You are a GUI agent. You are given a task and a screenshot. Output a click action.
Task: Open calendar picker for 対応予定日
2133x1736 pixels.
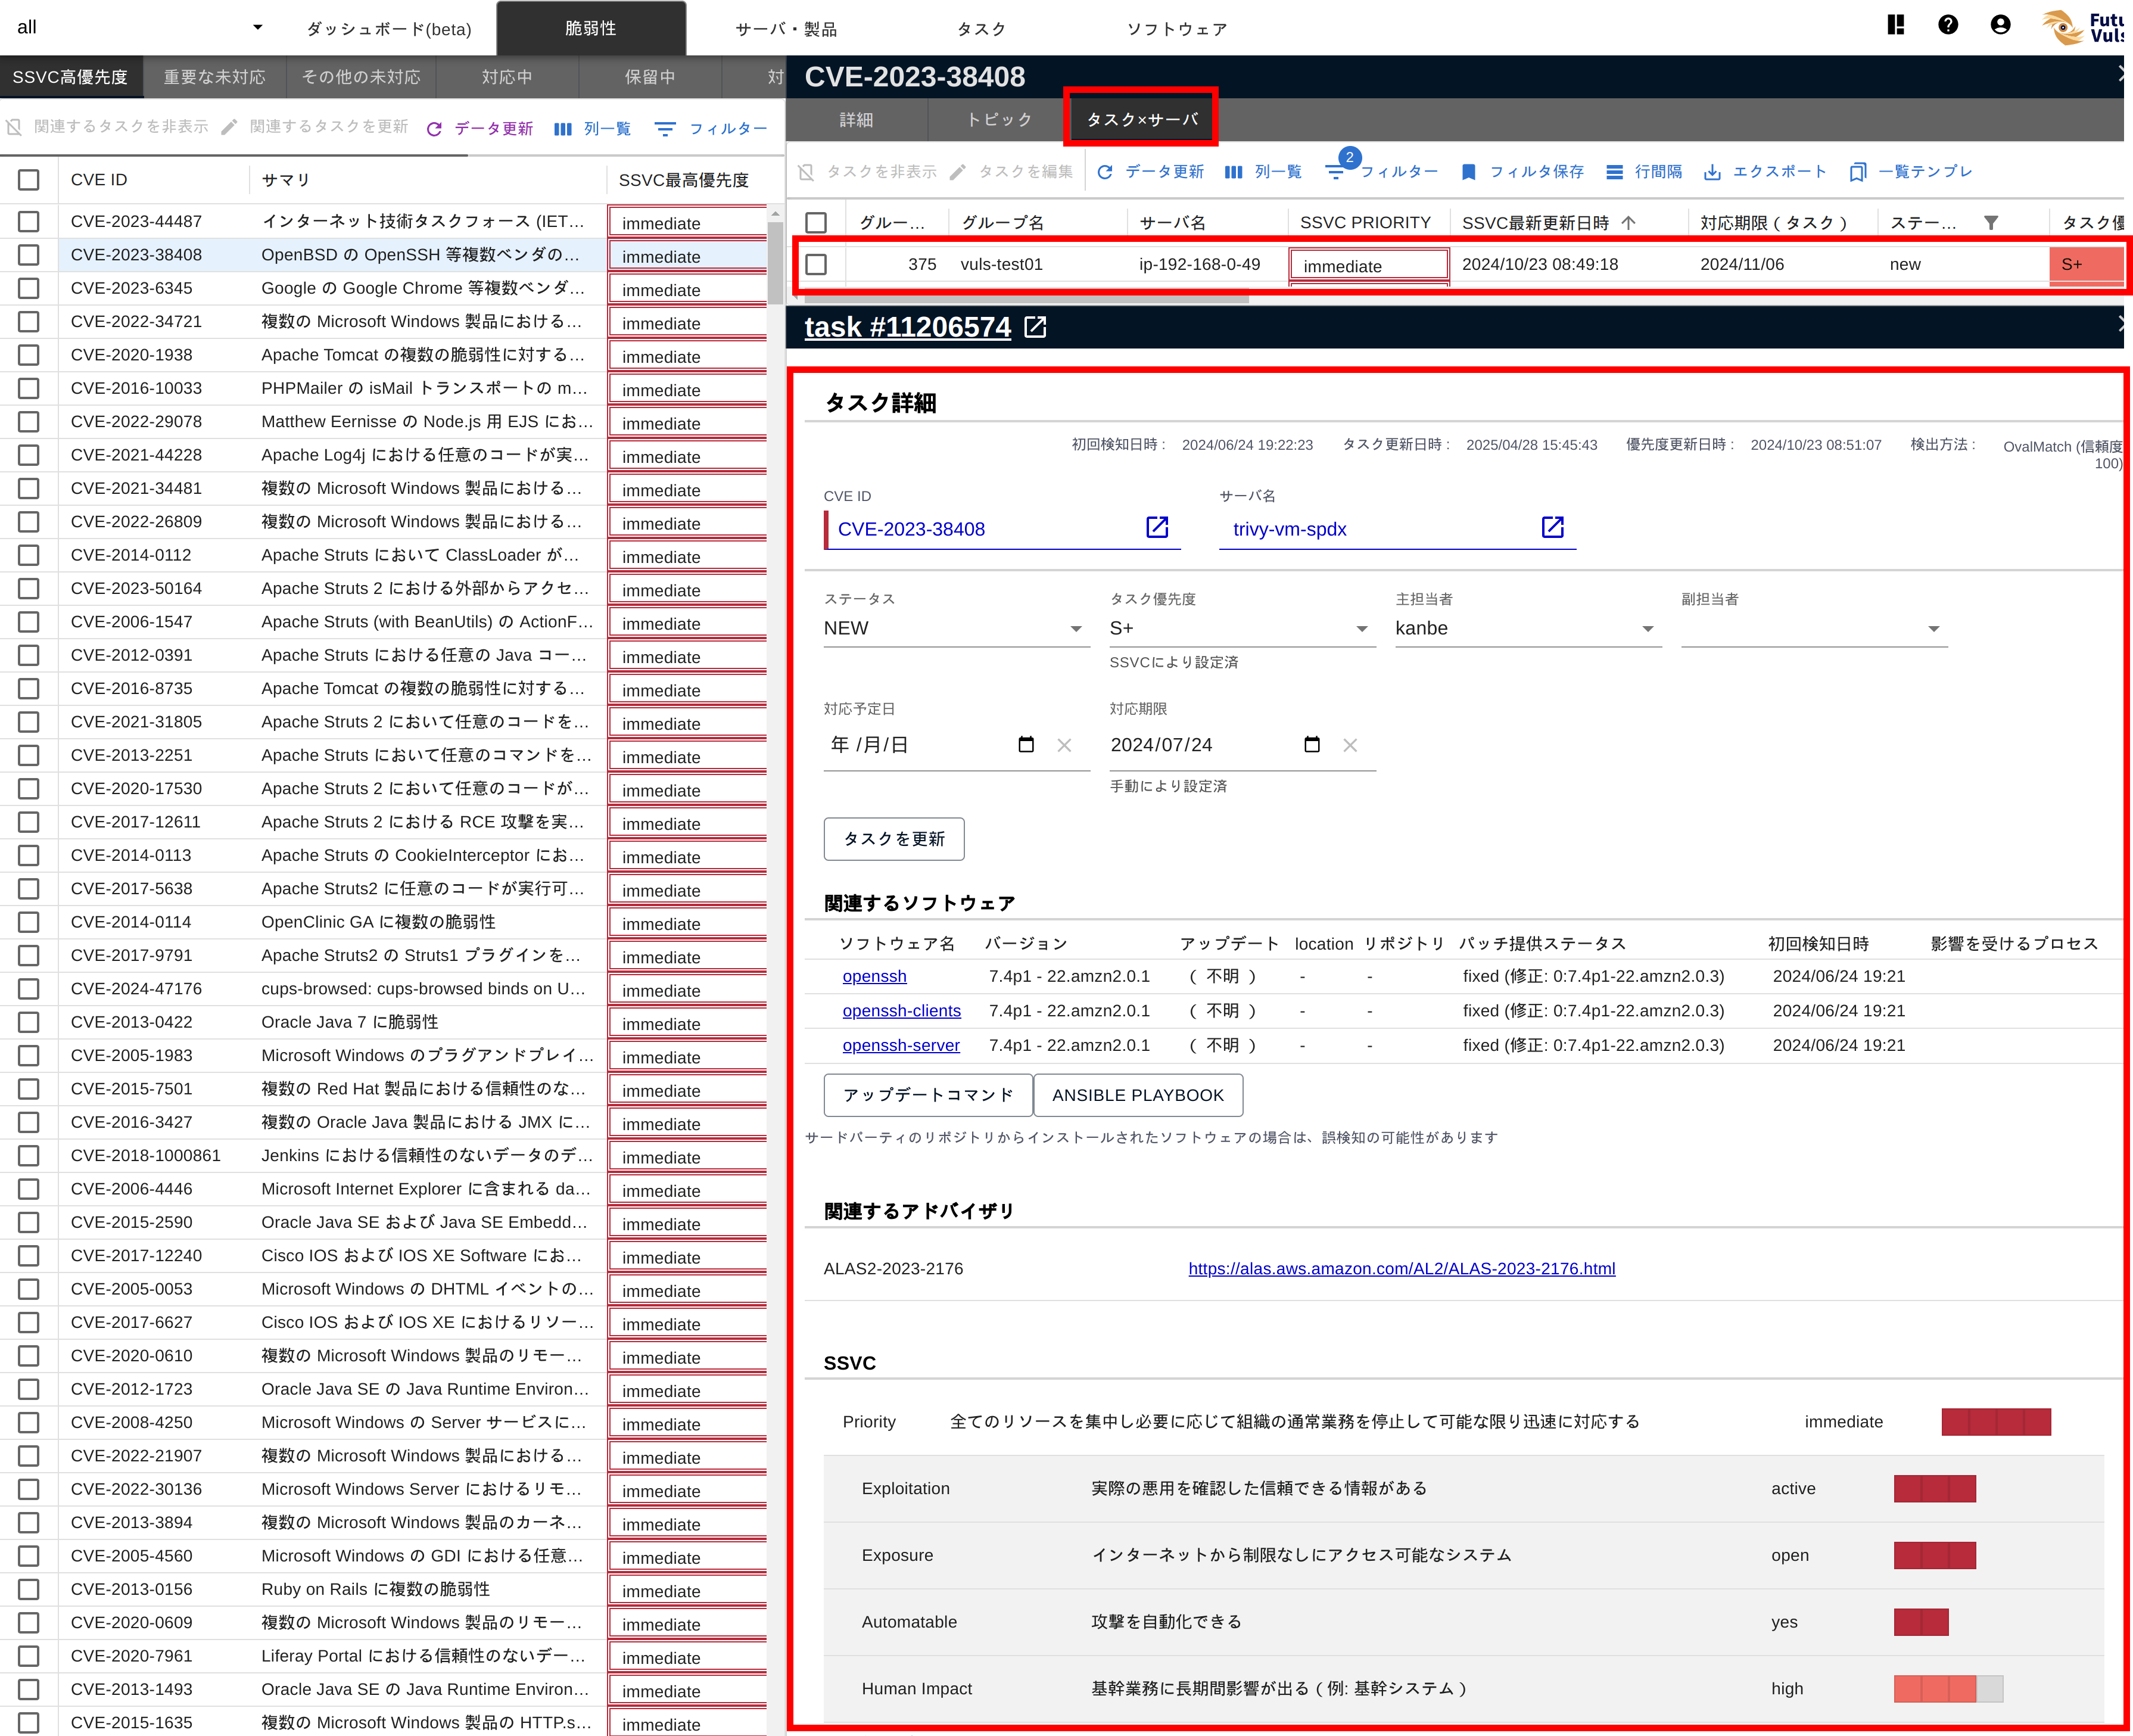(1026, 744)
